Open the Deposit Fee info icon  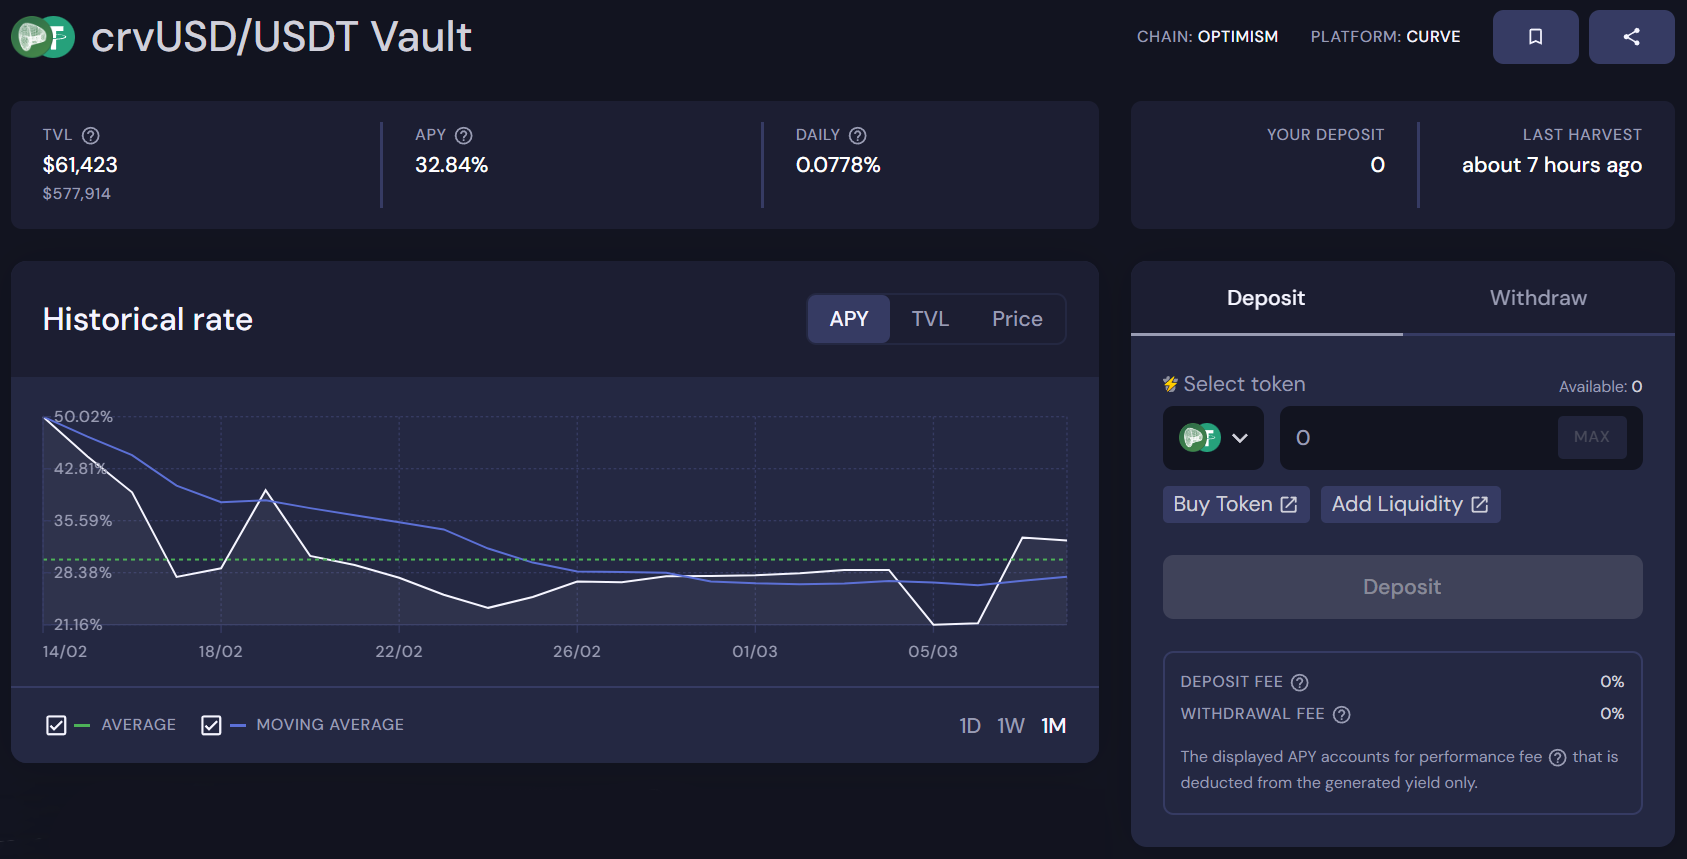point(1299,682)
